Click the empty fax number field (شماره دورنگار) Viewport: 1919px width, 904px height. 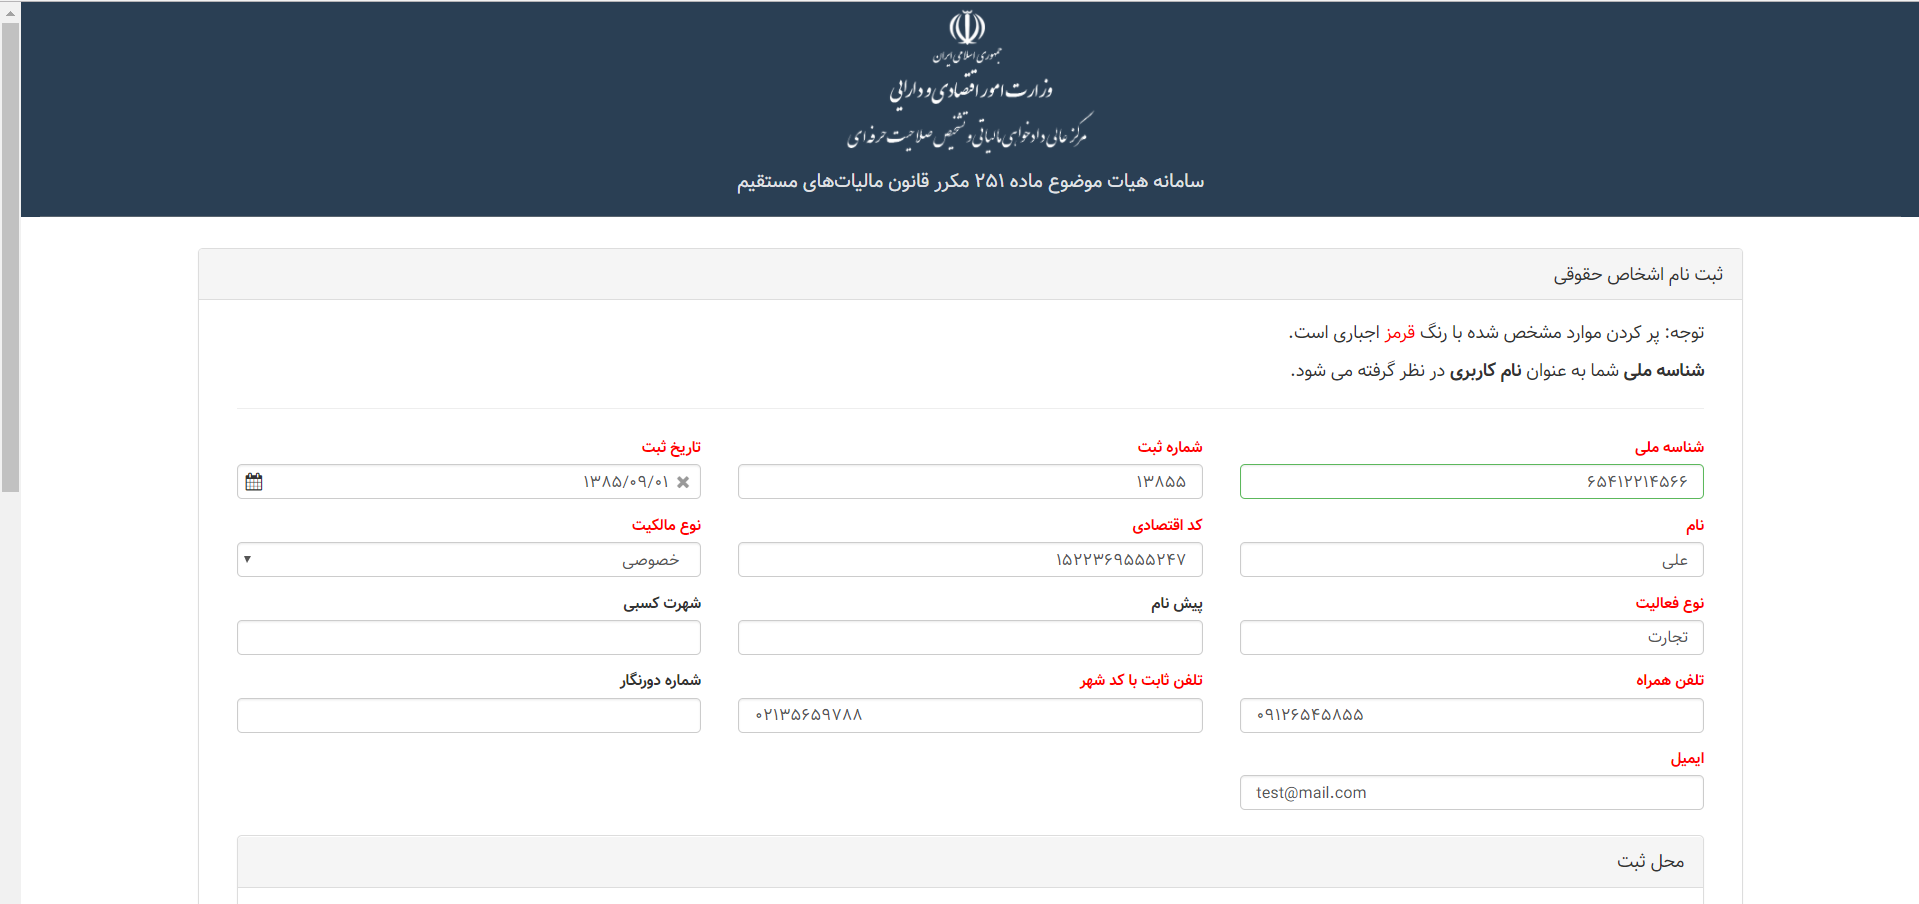(x=468, y=716)
